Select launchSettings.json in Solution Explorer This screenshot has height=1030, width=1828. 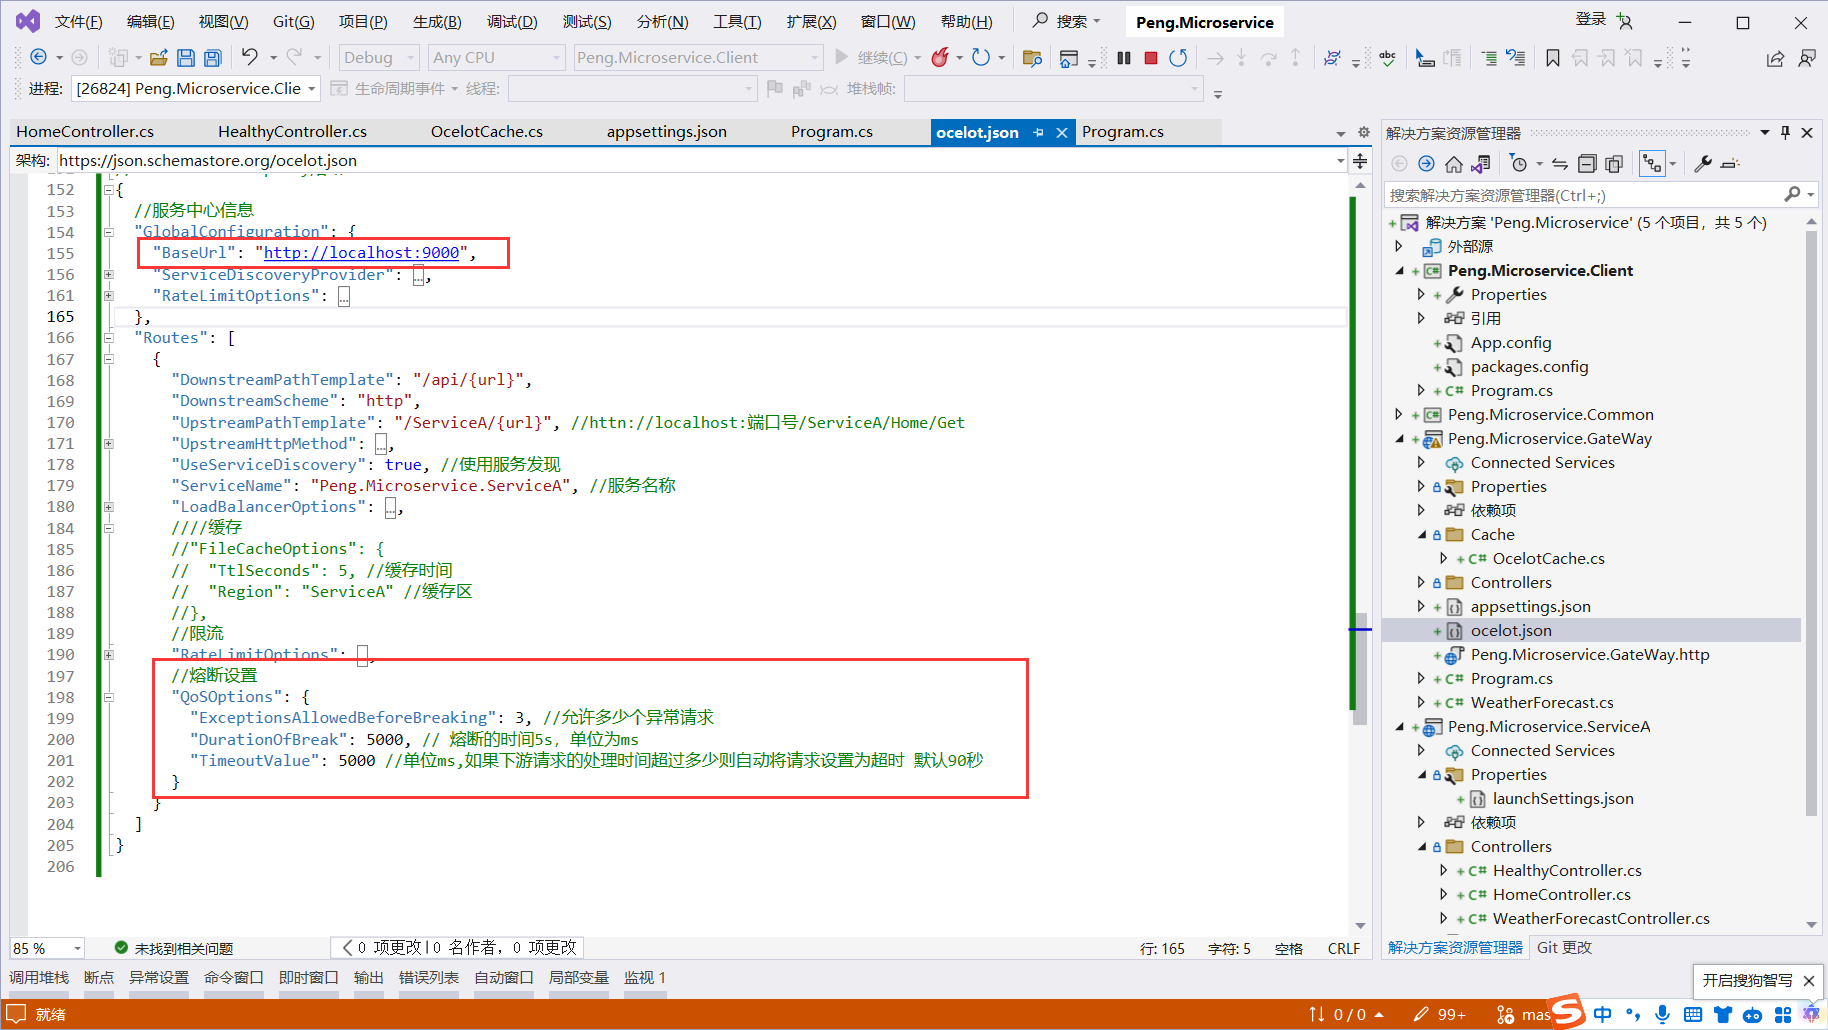pyautogui.click(x=1563, y=799)
